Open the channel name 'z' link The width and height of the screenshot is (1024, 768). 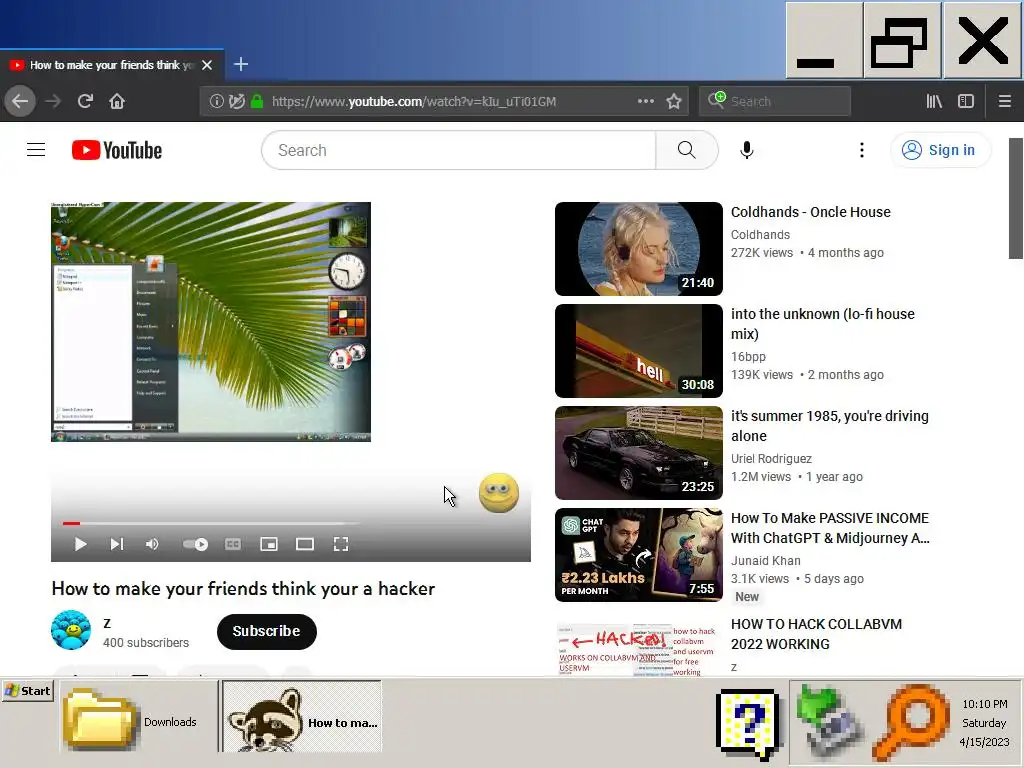[107, 623]
